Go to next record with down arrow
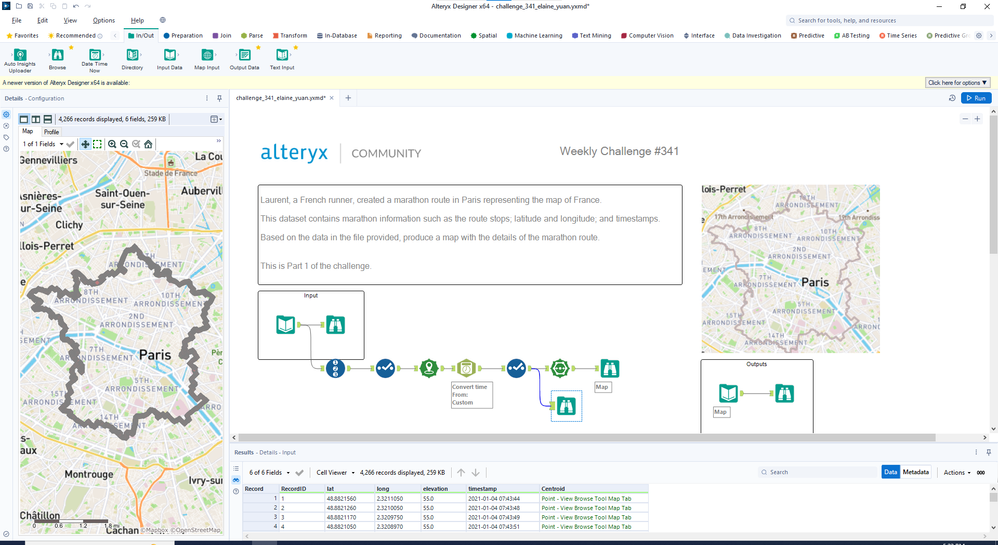This screenshot has width=998, height=545. point(475,472)
